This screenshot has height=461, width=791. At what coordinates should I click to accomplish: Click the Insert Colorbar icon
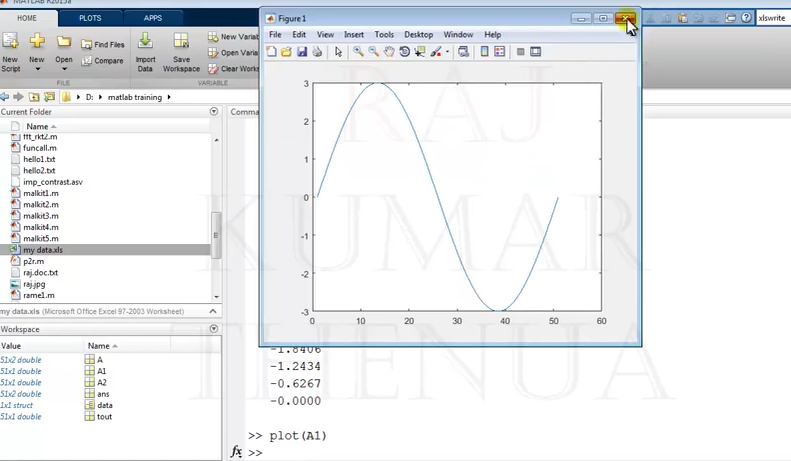pos(484,51)
